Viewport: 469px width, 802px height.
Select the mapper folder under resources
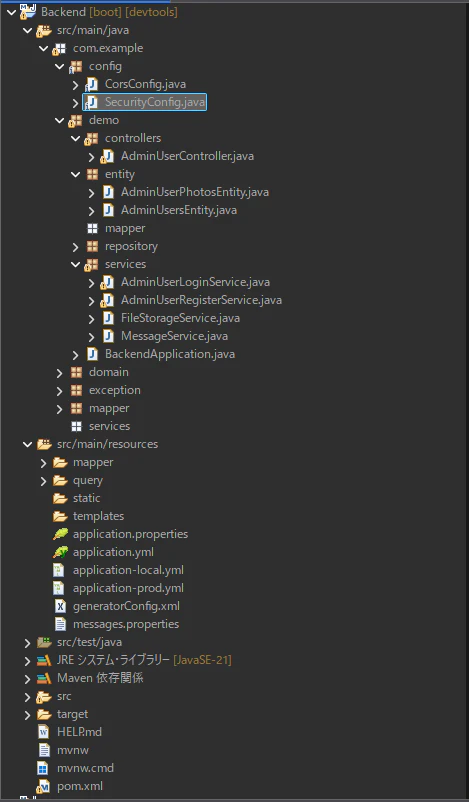coord(93,462)
